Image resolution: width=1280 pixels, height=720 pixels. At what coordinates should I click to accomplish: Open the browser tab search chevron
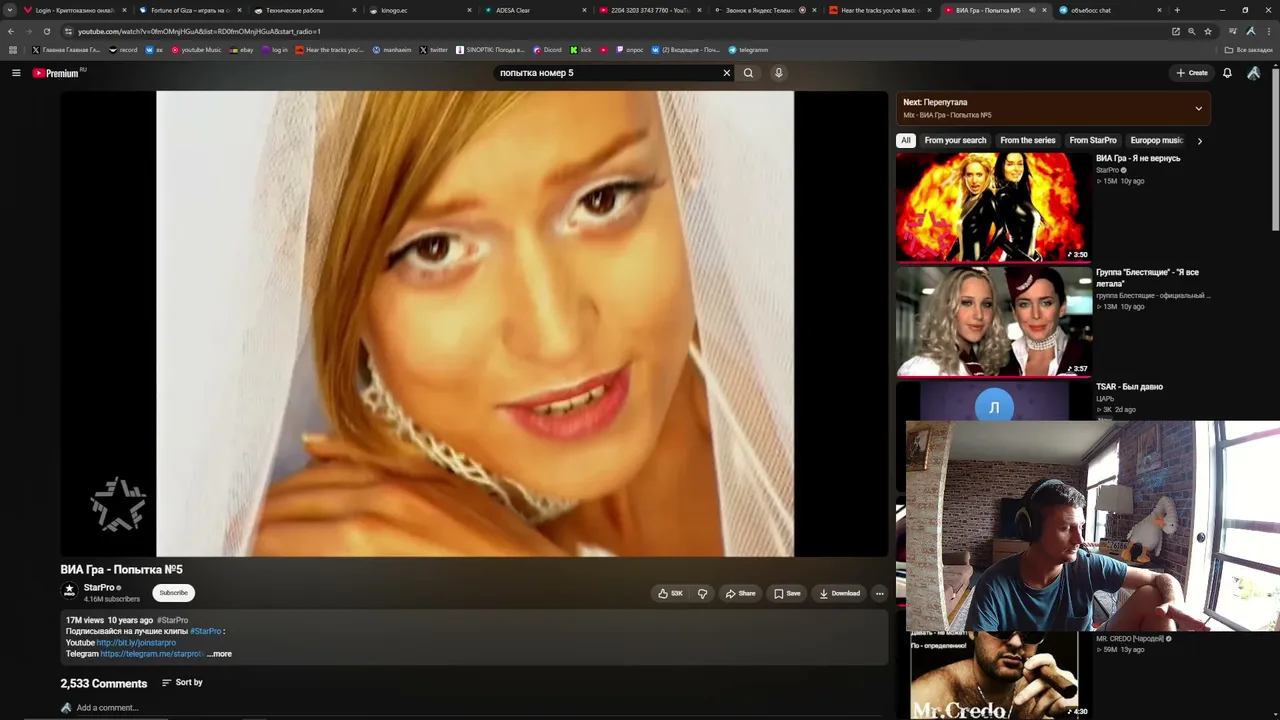pos(11,10)
